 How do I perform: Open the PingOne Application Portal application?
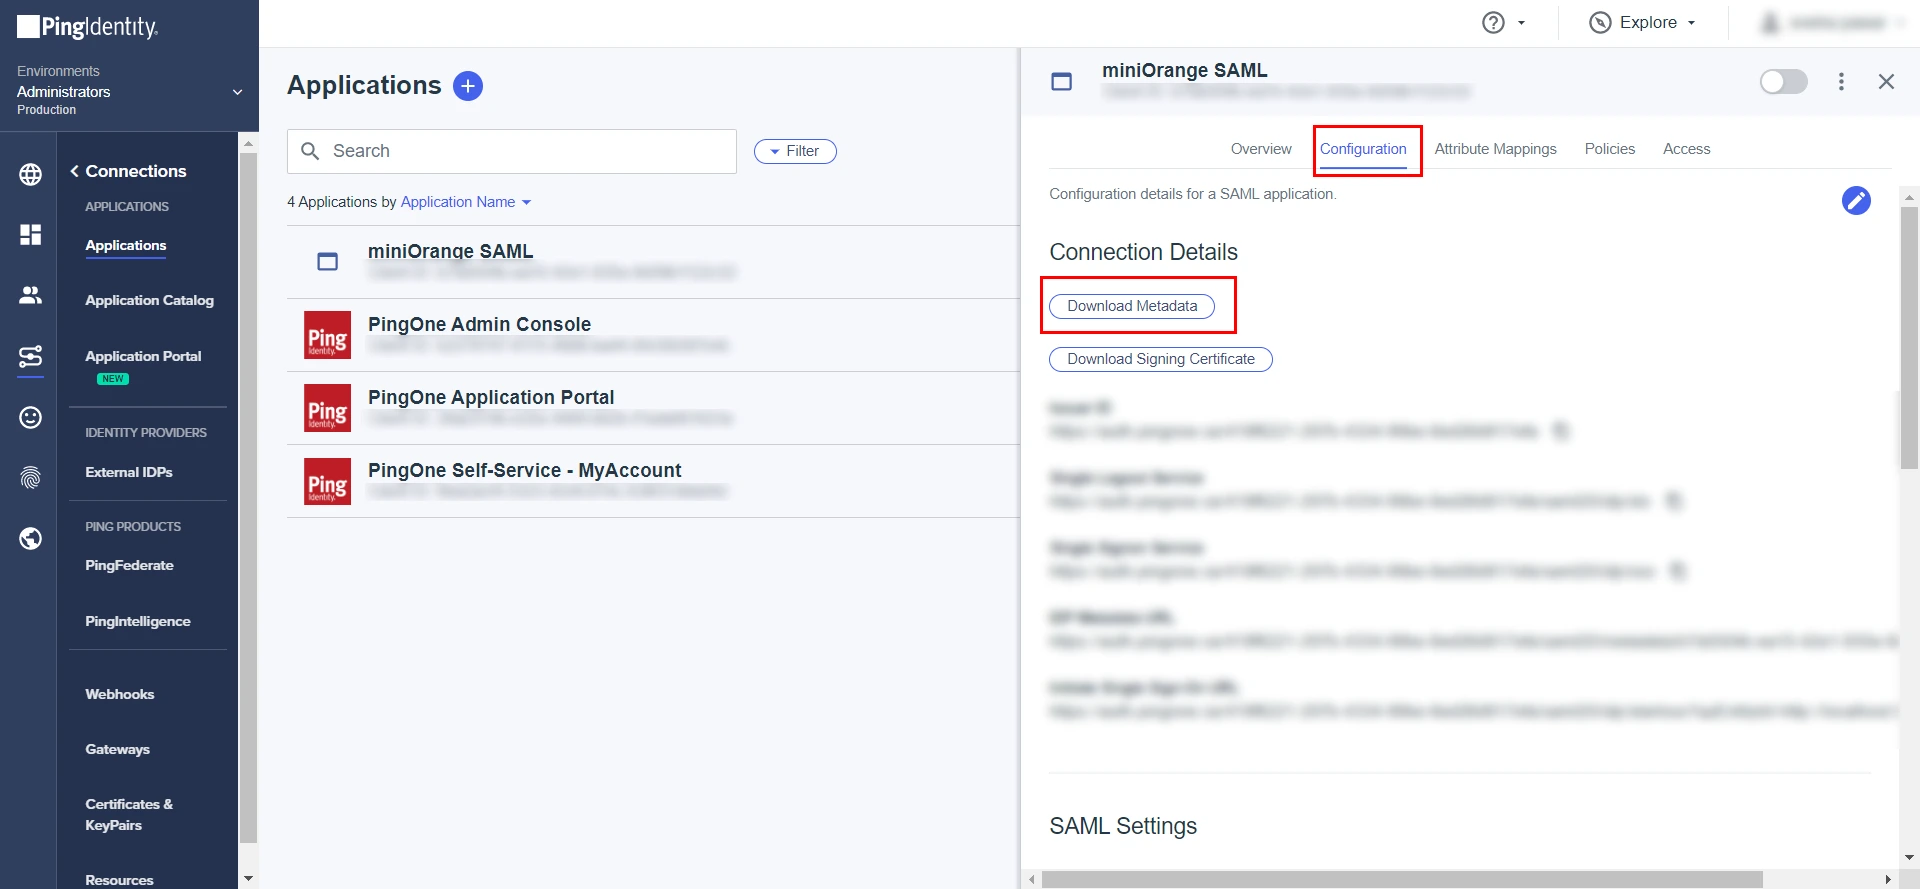pos(653,408)
